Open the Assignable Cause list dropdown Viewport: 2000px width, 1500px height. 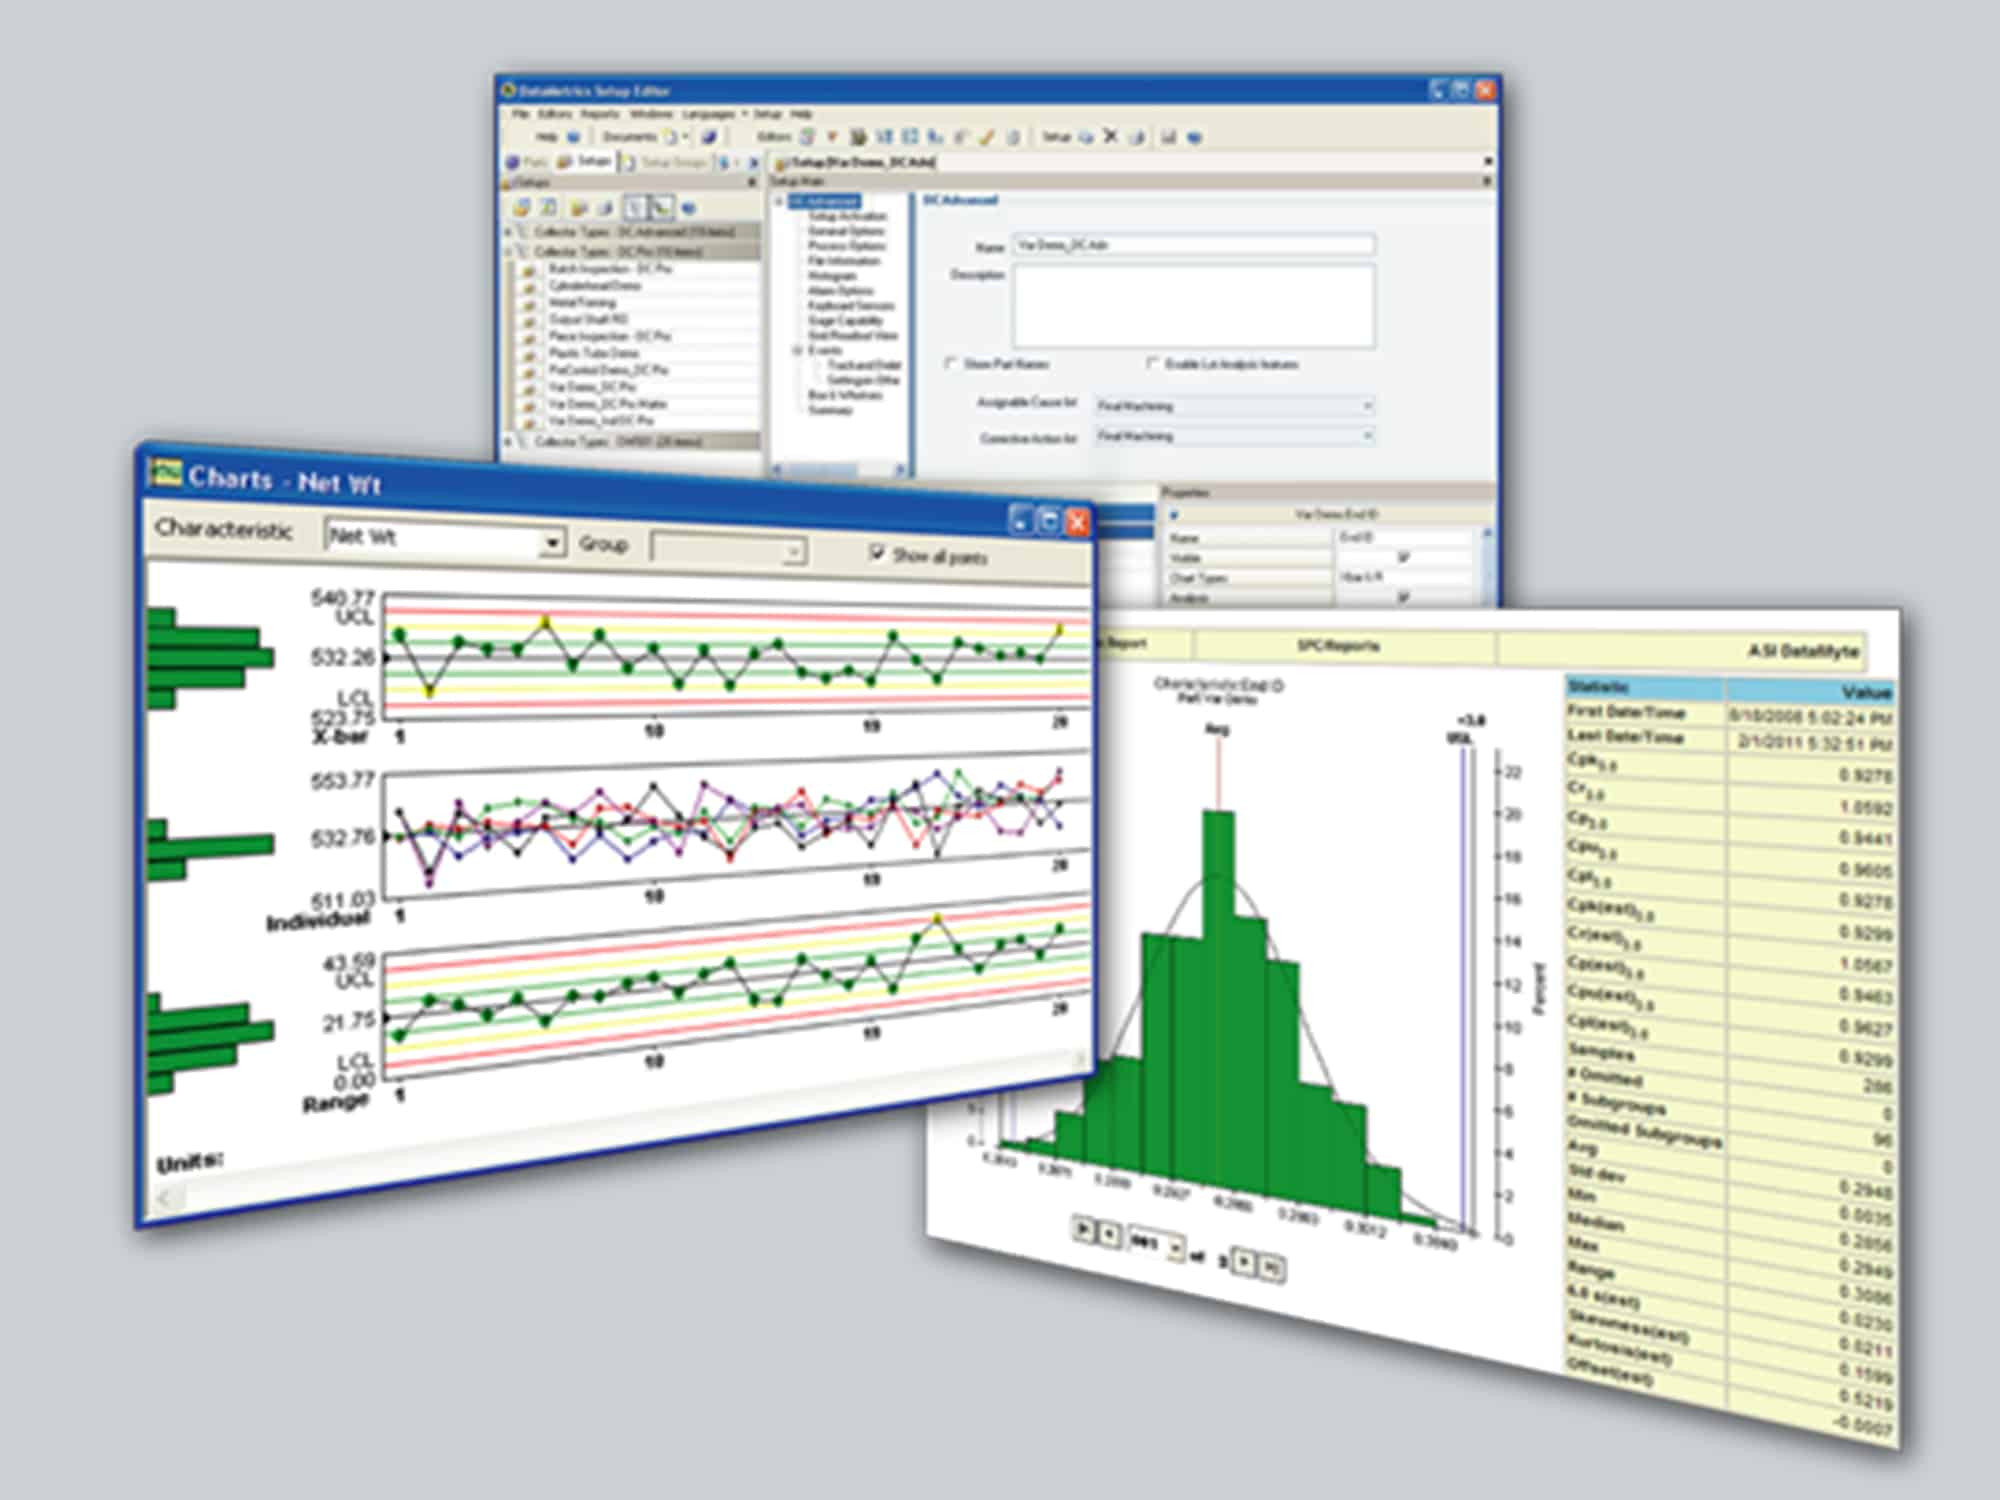[1367, 406]
